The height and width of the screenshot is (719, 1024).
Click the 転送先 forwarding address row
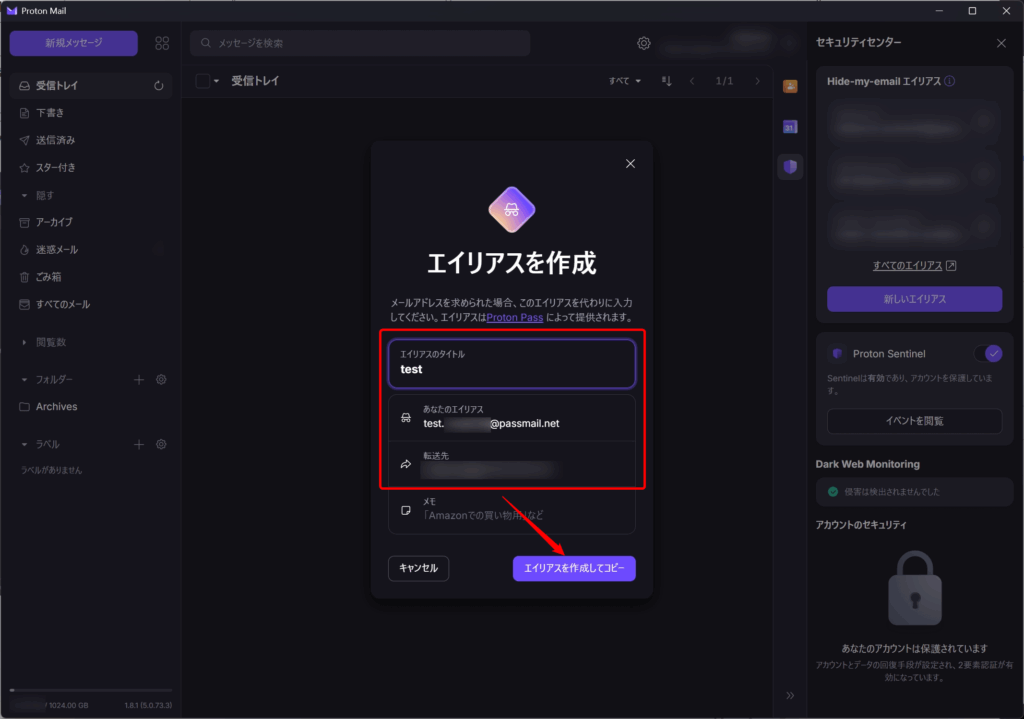click(x=512, y=464)
